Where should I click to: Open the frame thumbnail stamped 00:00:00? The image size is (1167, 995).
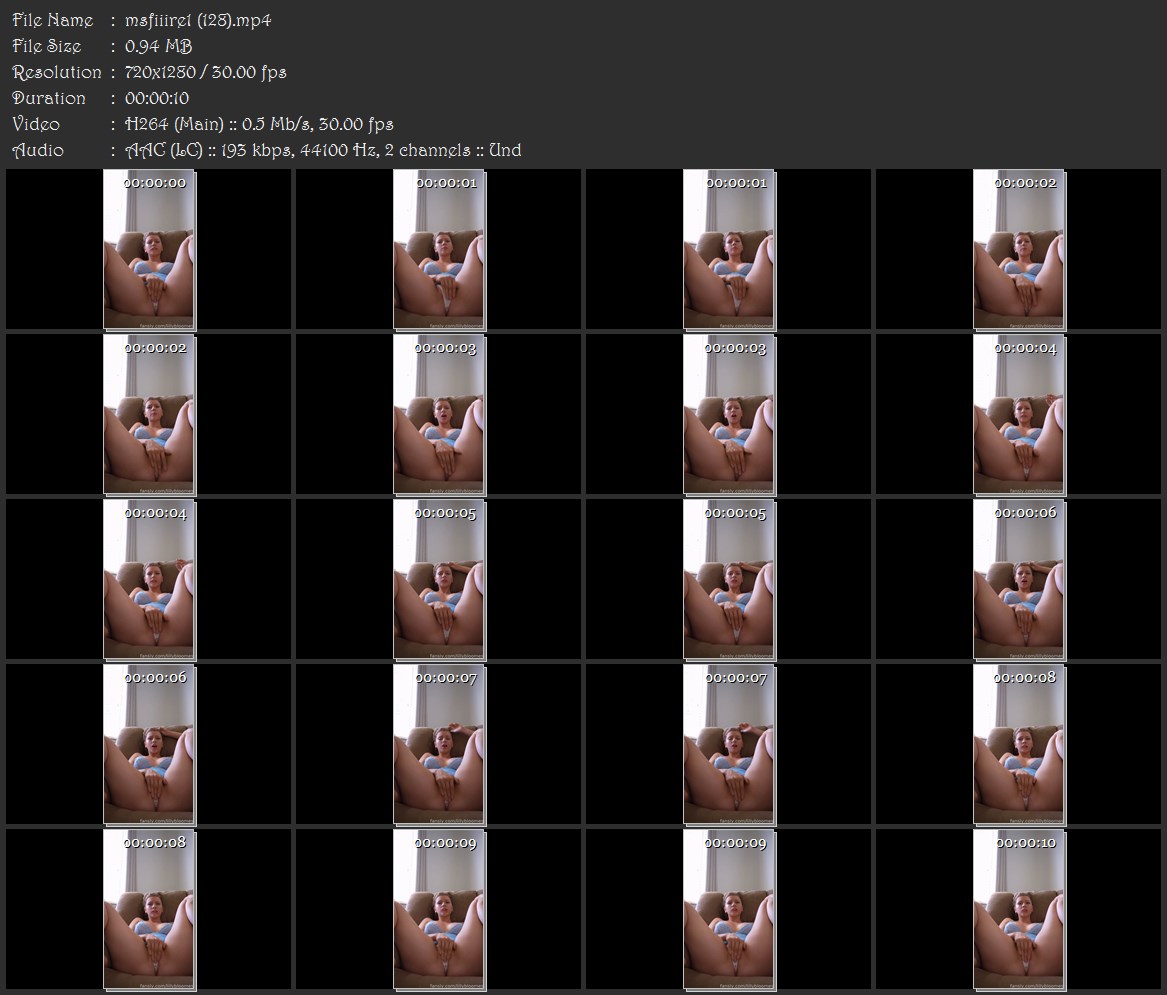coord(149,249)
